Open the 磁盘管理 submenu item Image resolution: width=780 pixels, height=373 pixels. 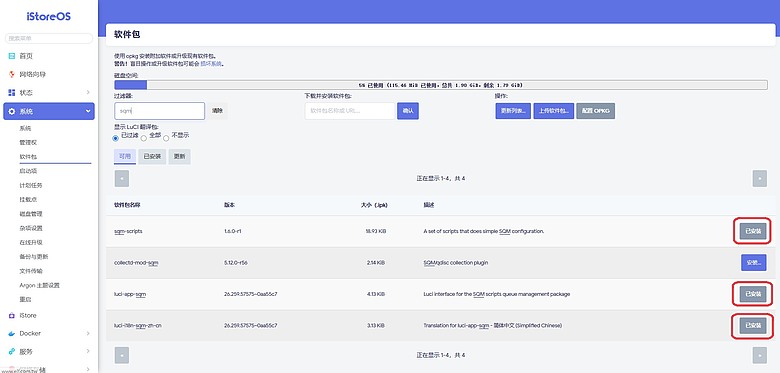(x=31, y=214)
